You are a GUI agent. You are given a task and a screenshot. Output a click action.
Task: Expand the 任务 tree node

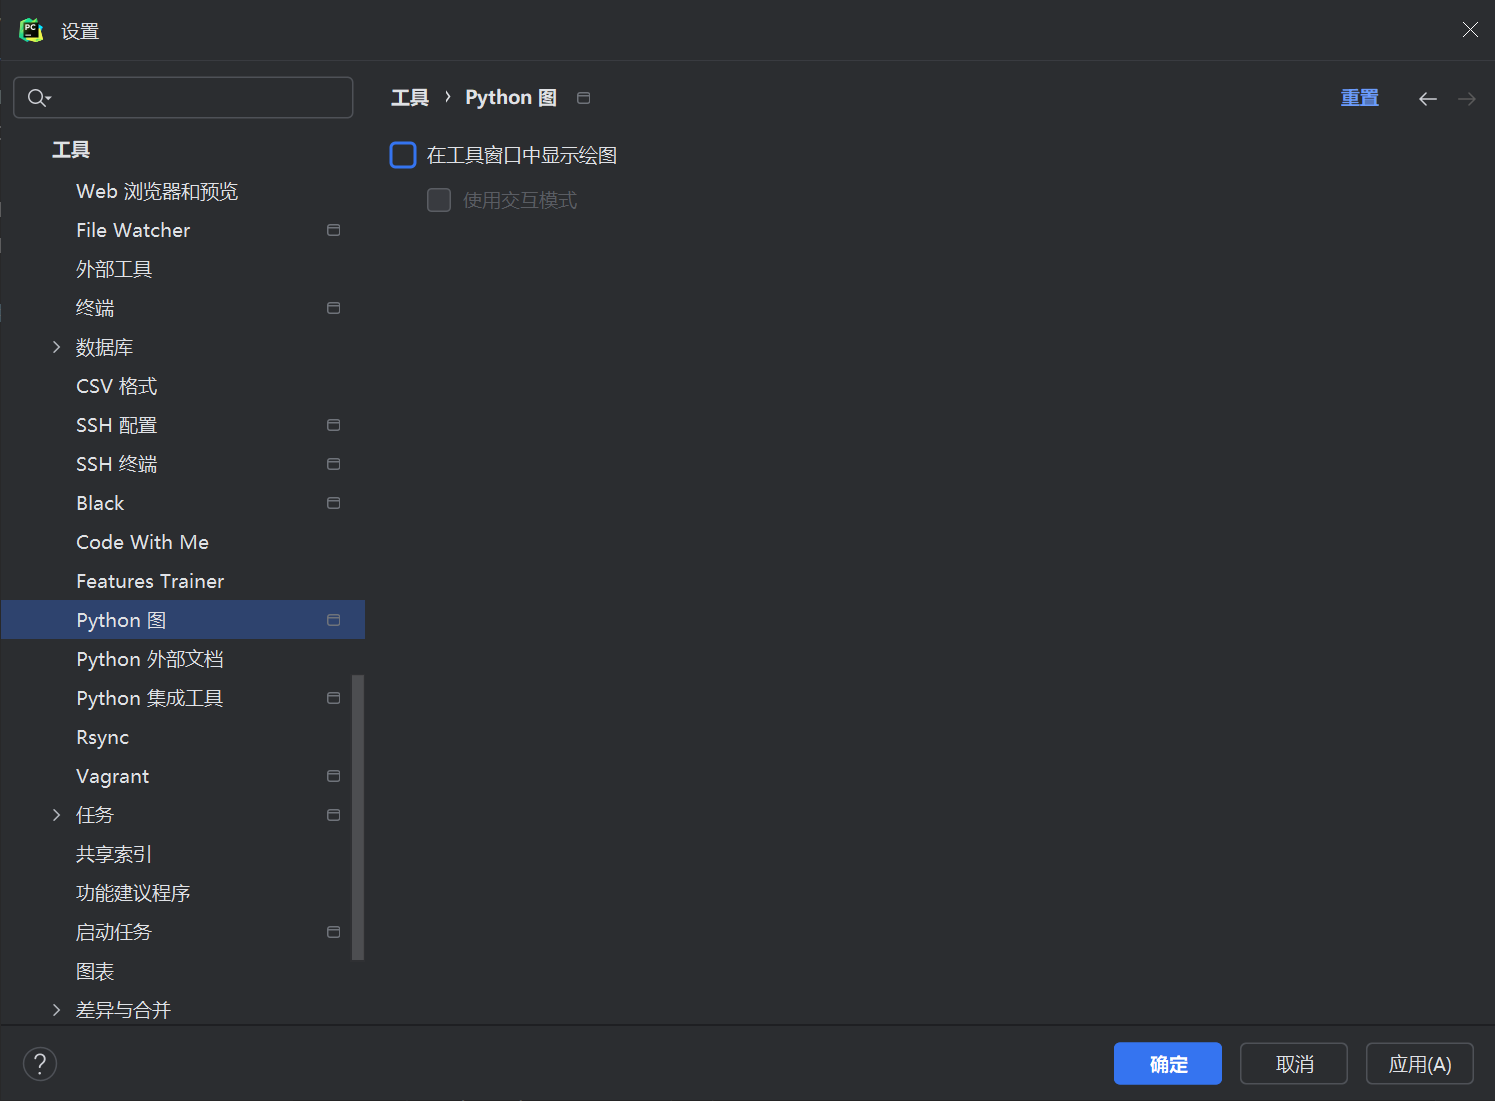(56, 815)
